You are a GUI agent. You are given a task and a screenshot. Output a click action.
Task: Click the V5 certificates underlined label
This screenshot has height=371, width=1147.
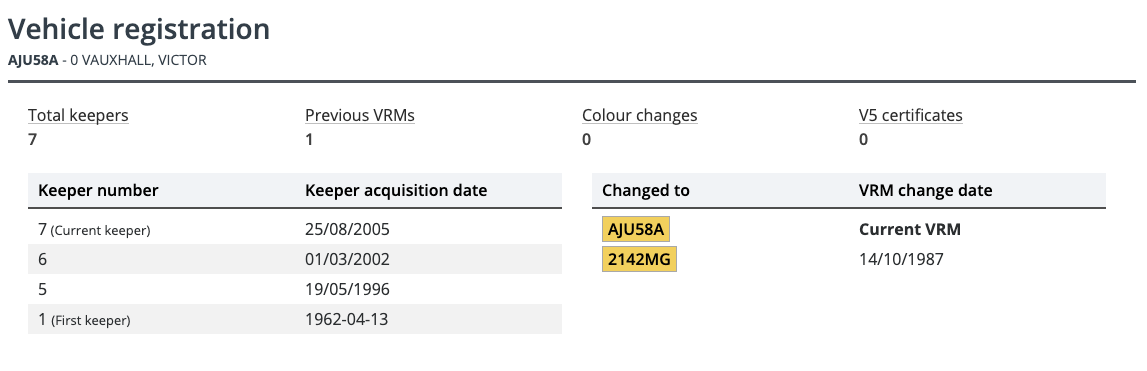pyautogui.click(x=911, y=116)
